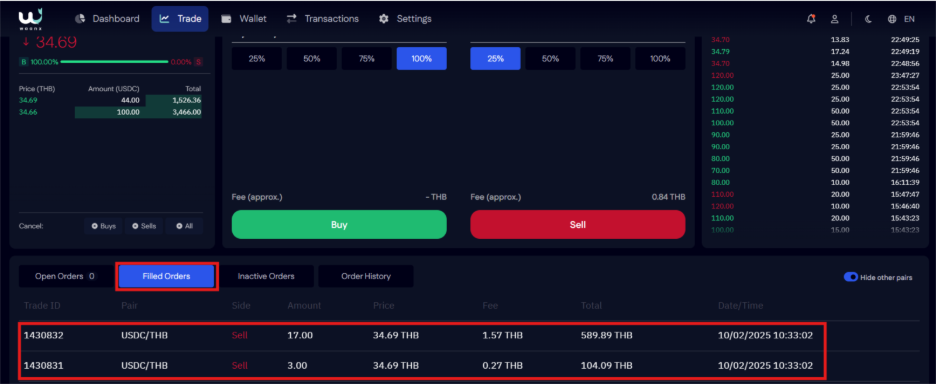The image size is (936, 384).
Task: Select 100% in buy percentage options
Action: [x=421, y=59]
